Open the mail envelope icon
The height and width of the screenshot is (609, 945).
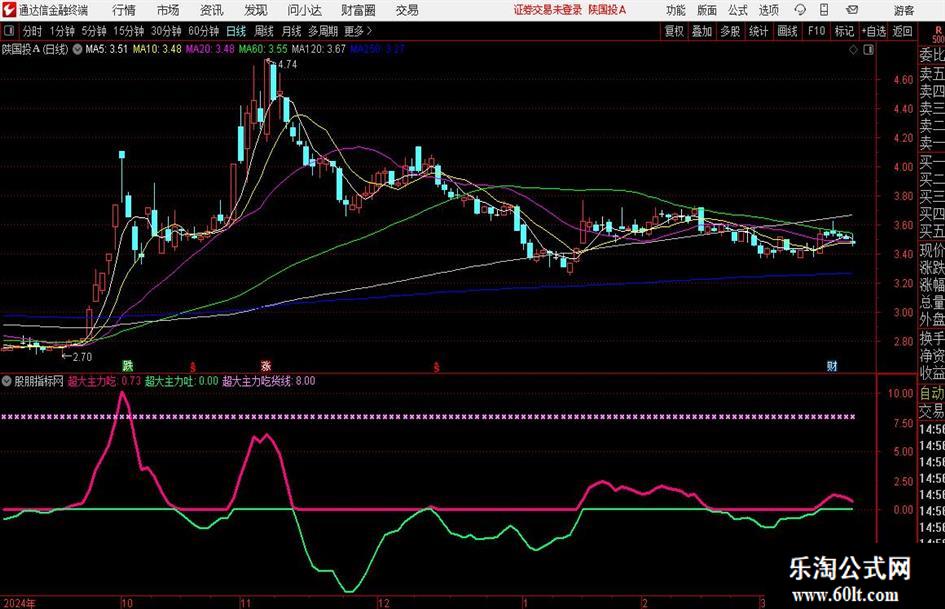[852, 10]
